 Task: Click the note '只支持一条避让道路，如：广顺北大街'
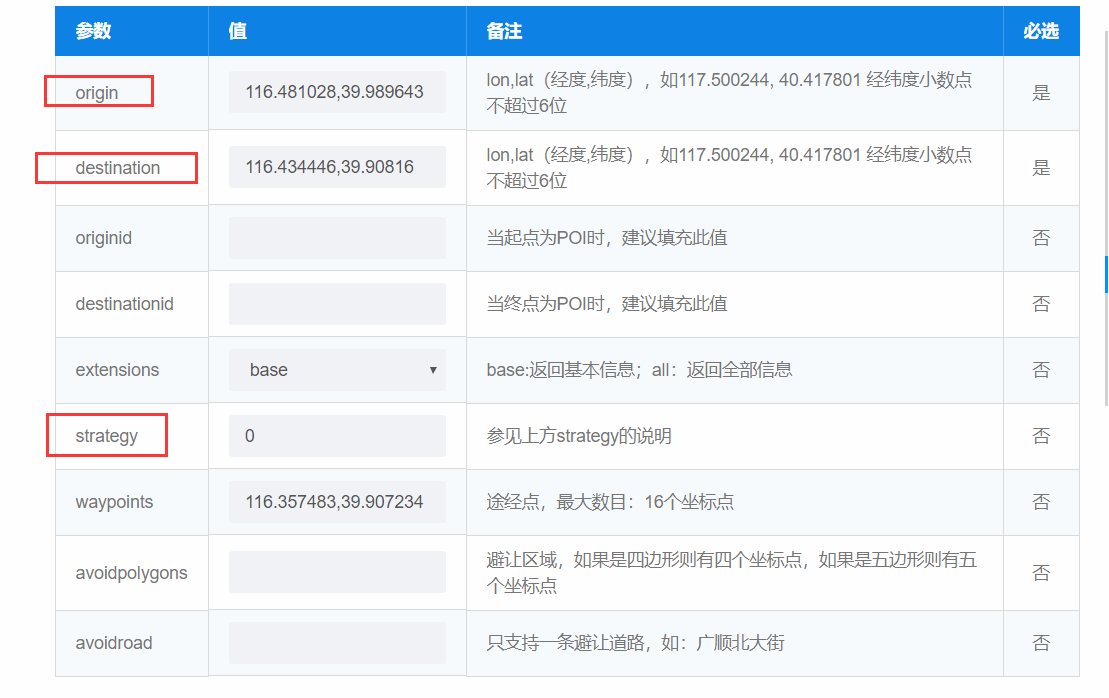(x=636, y=643)
